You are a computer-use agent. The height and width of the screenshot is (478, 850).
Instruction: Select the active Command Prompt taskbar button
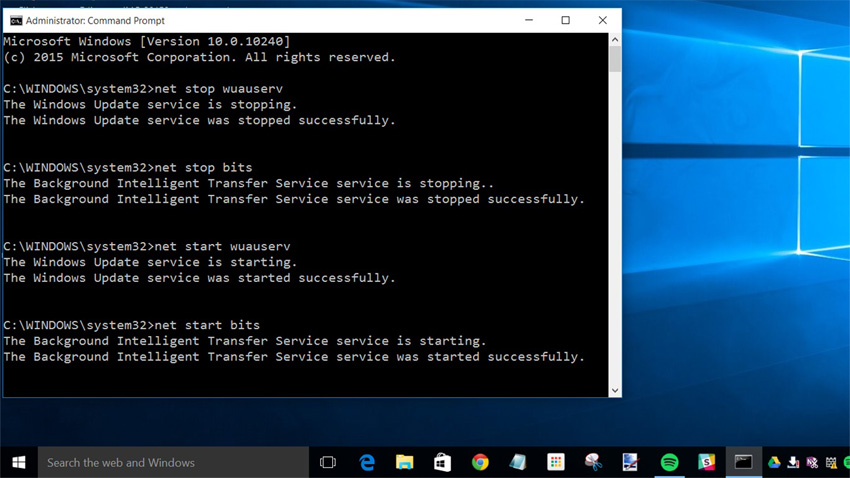(x=744, y=462)
